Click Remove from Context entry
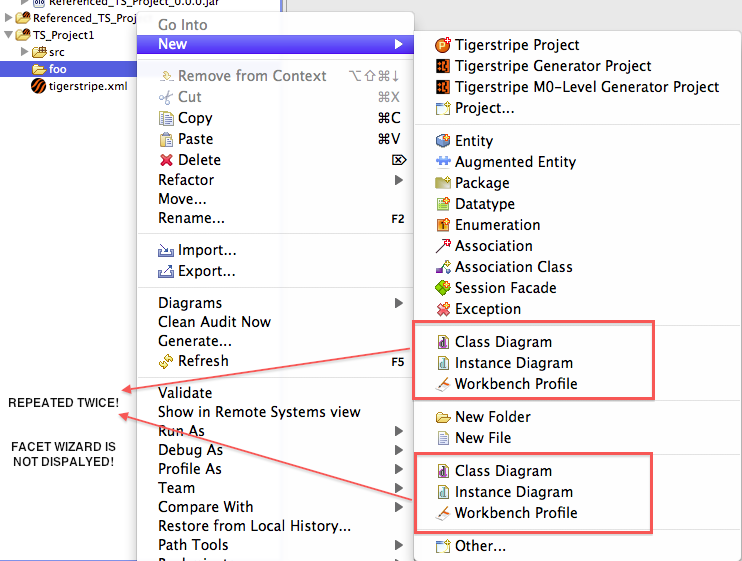The image size is (742, 561). [x=252, y=76]
